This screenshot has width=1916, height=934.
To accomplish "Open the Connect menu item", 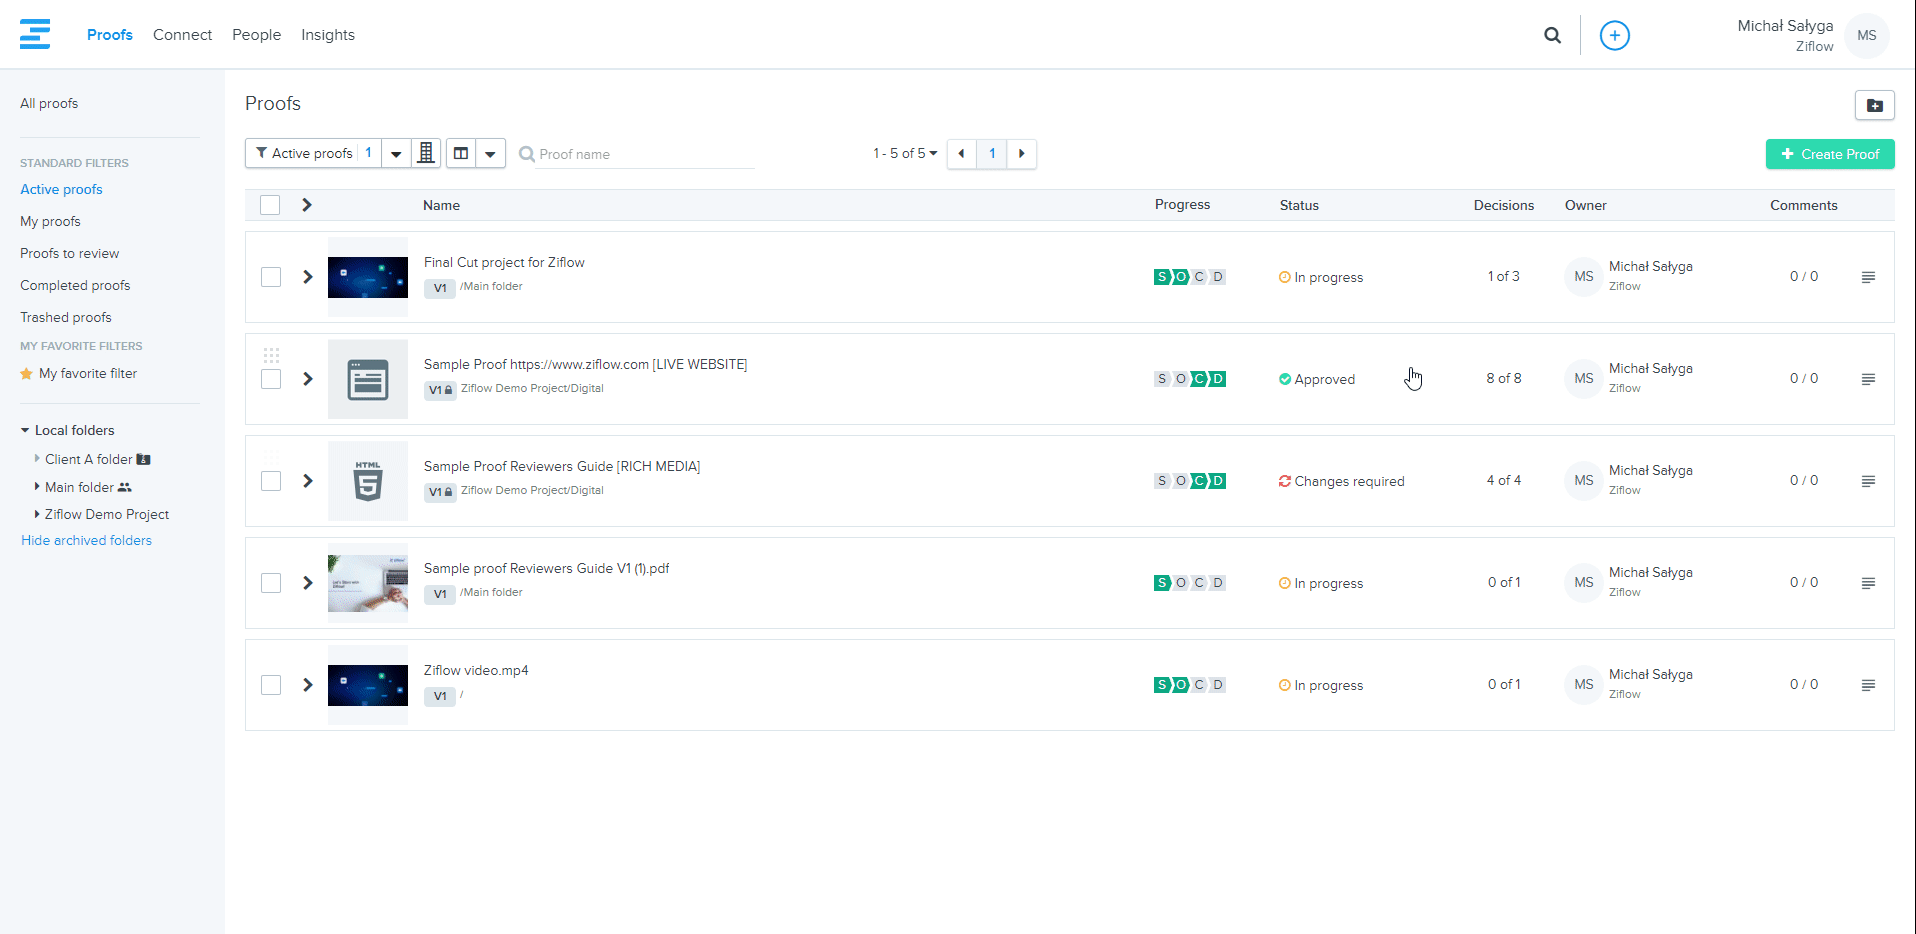I will pyautogui.click(x=182, y=35).
